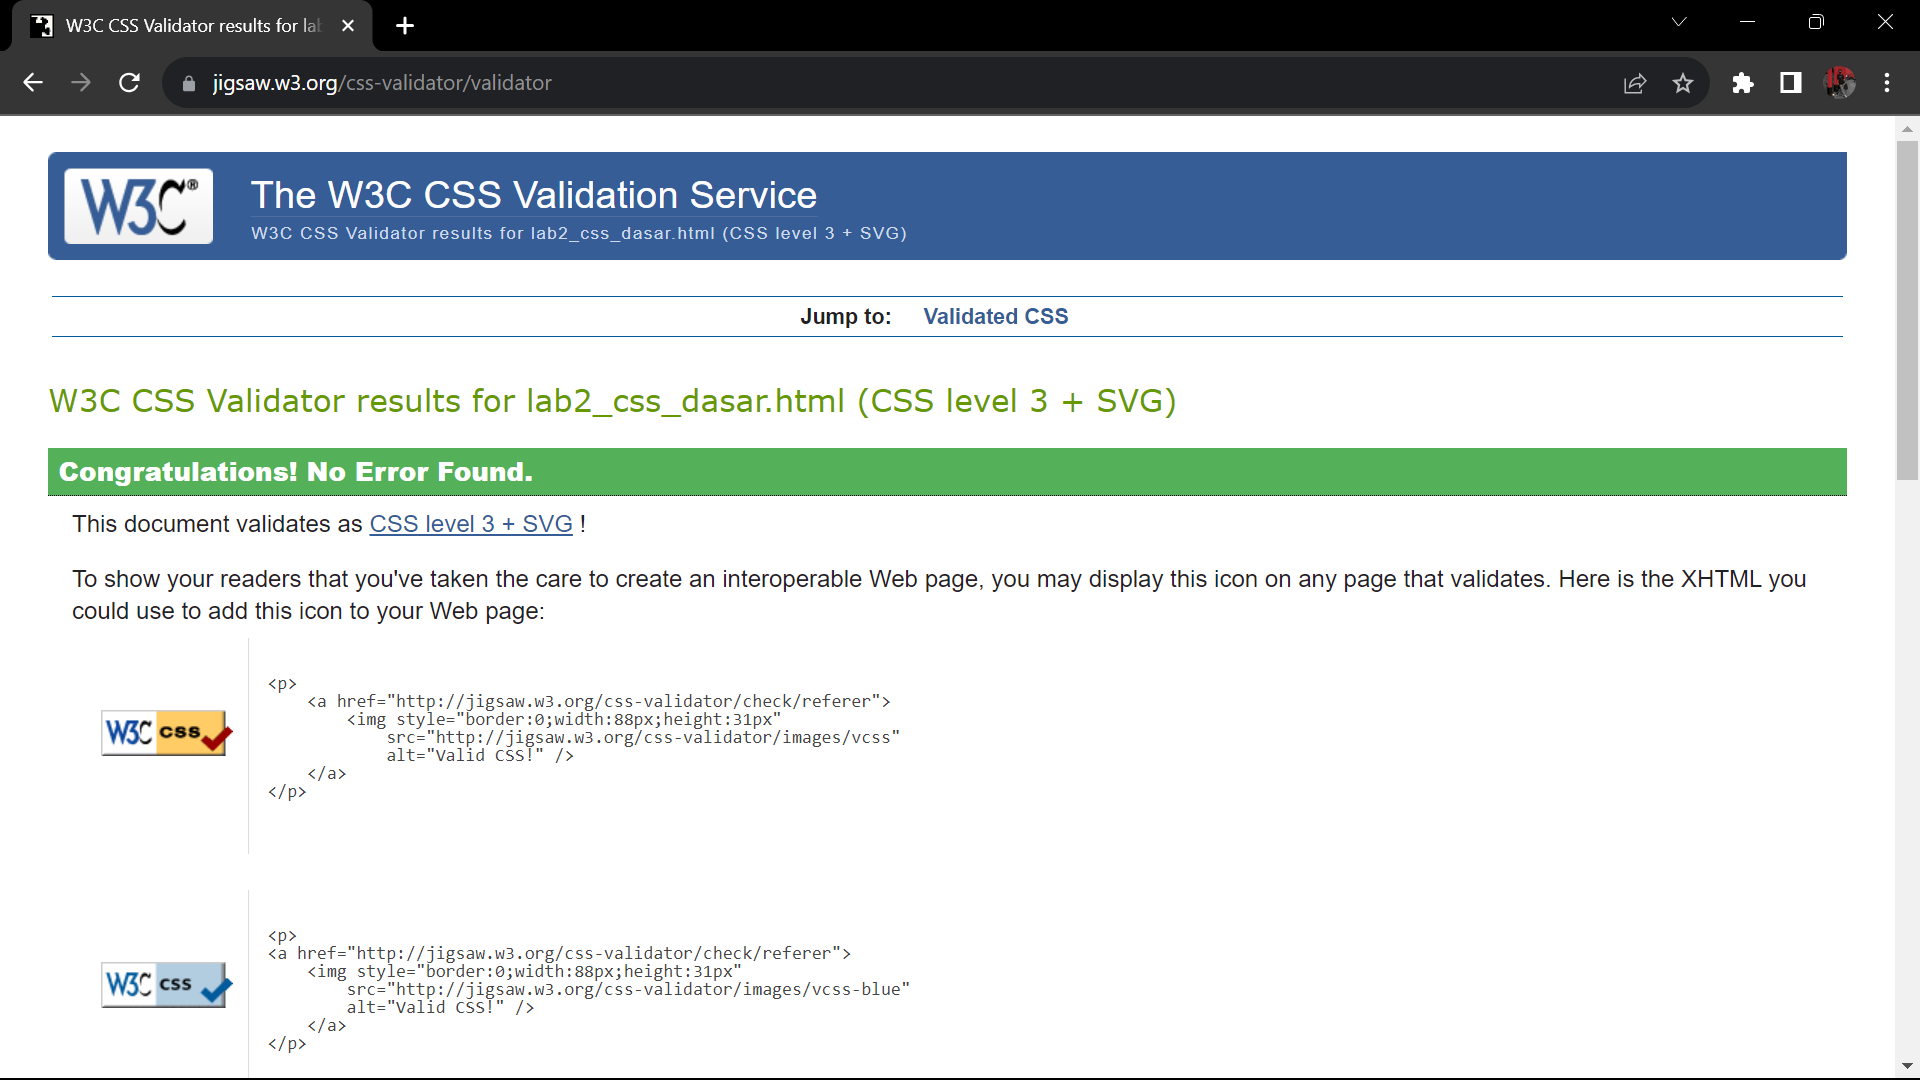Close the W3C CSS Validator tab

(x=348, y=26)
